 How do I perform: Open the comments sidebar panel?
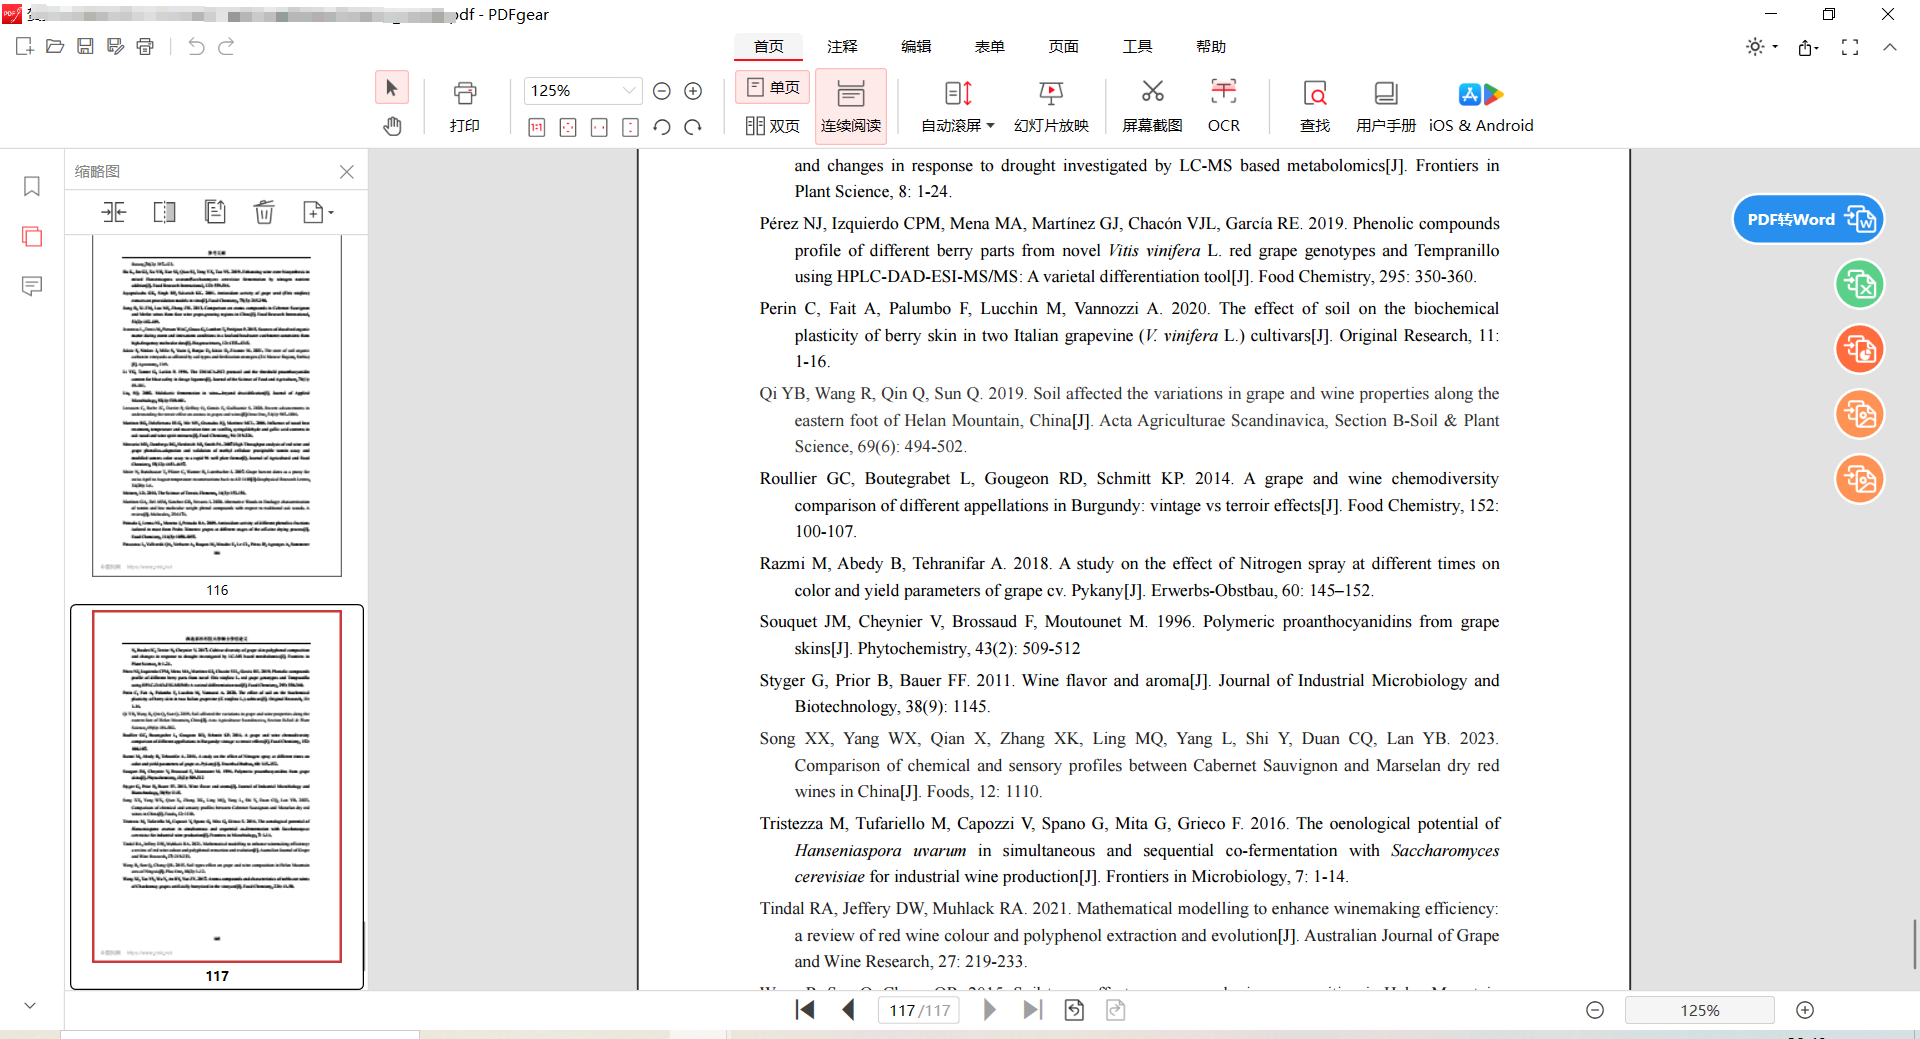coord(32,287)
